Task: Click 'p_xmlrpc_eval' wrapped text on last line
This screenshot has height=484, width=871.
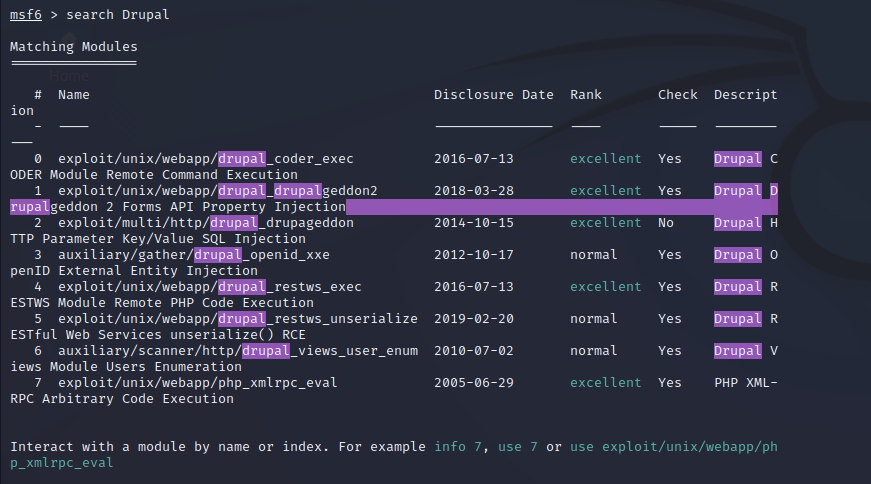Action: tap(62, 463)
